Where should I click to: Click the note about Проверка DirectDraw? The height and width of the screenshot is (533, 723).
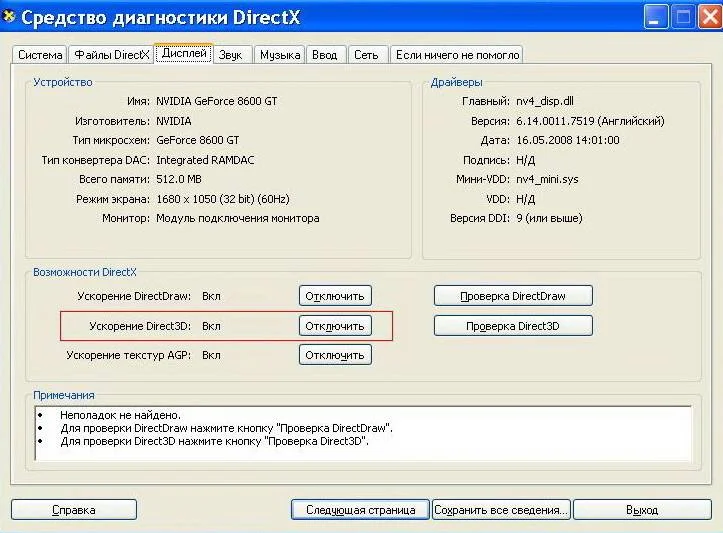(226, 428)
